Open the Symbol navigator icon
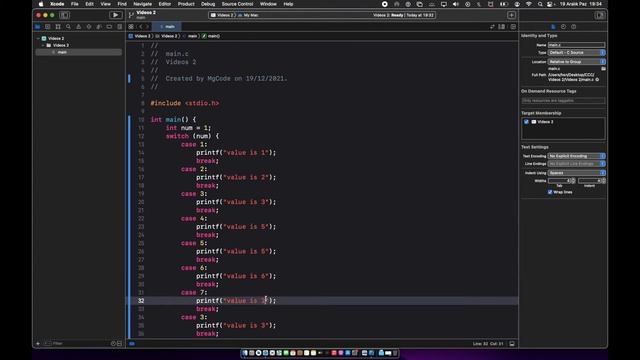This screenshot has height=360, width=640. click(58, 27)
